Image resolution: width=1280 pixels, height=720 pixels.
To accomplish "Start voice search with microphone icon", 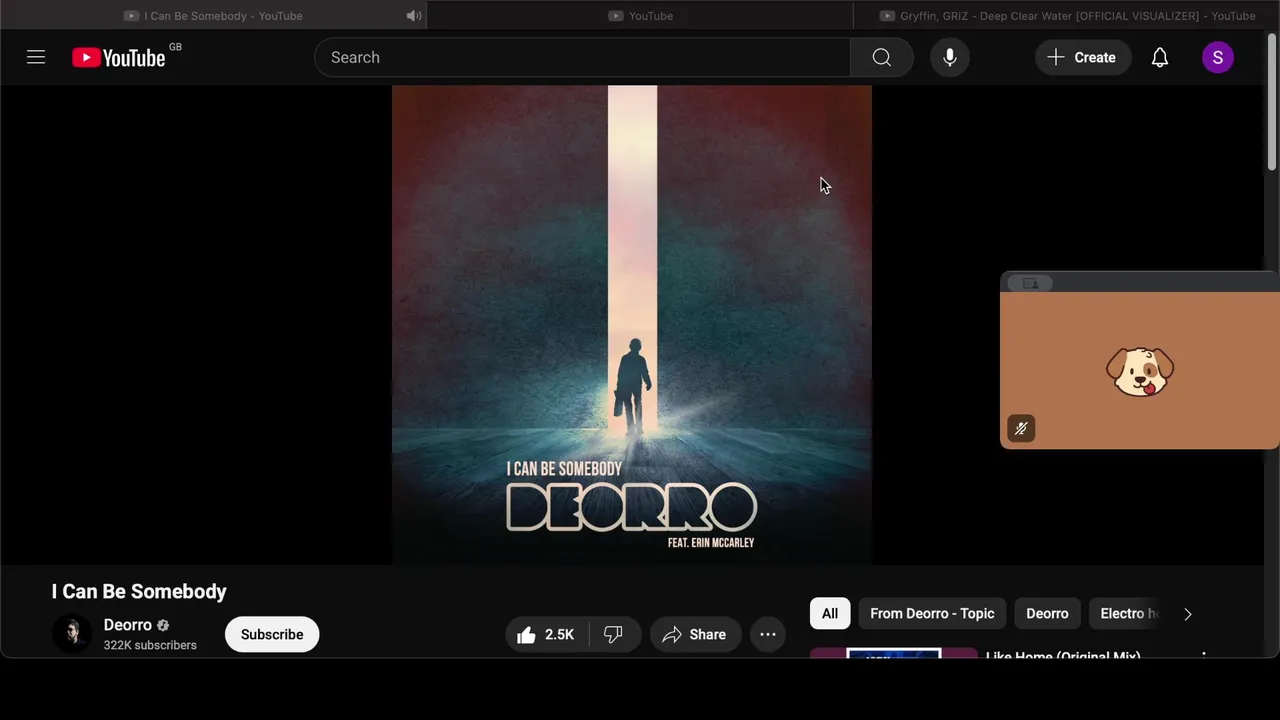I will [x=950, y=57].
